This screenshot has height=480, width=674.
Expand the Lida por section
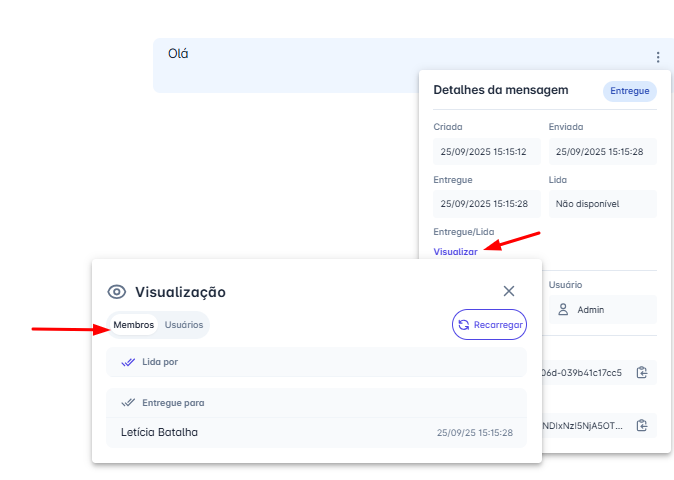(x=316, y=362)
